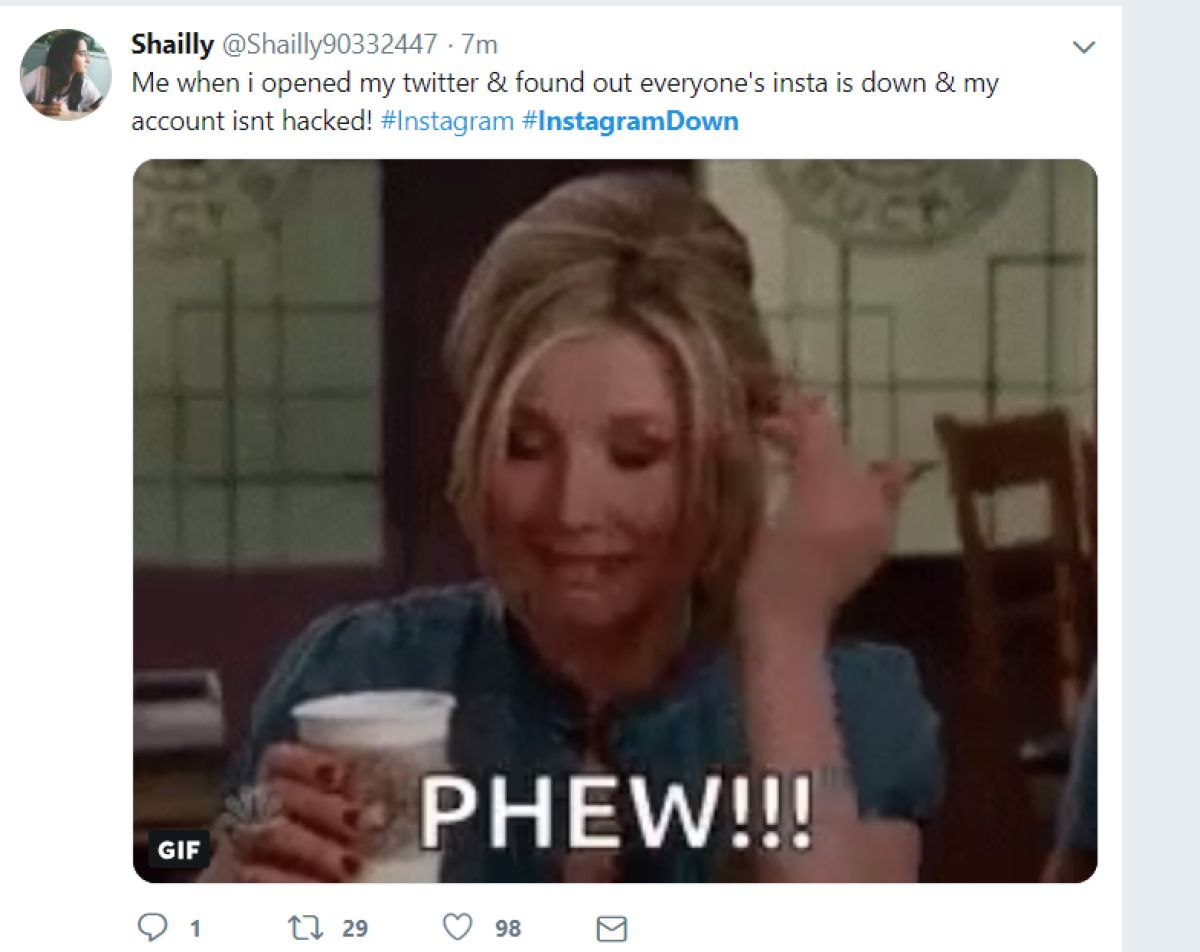Share via the envelope message icon
This screenshot has height=952, width=1200.
pos(611,929)
